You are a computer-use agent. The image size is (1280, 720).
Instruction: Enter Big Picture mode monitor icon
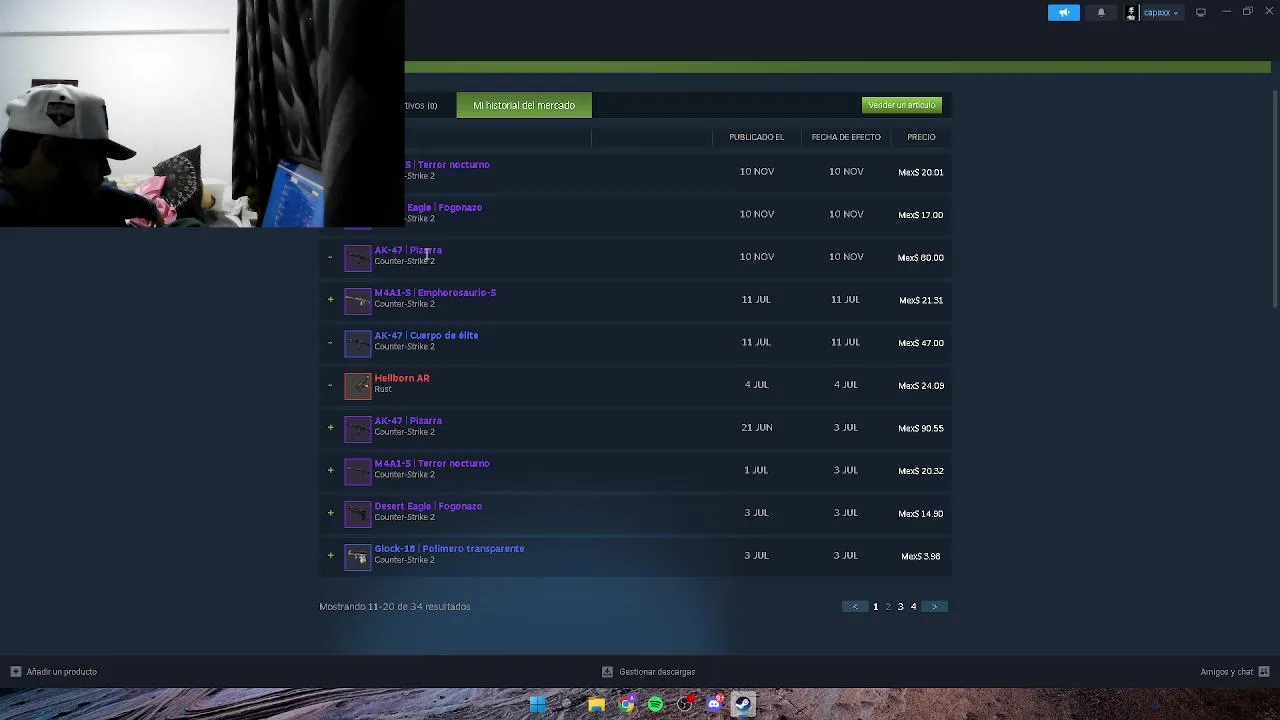1200,13
